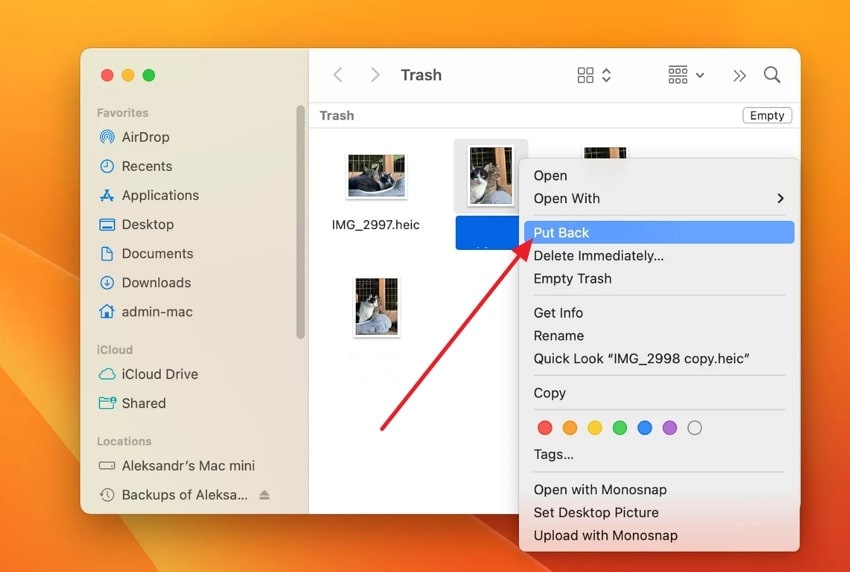
Task: Expand the group-by options dropdown
Action: pyautogui.click(x=686, y=75)
